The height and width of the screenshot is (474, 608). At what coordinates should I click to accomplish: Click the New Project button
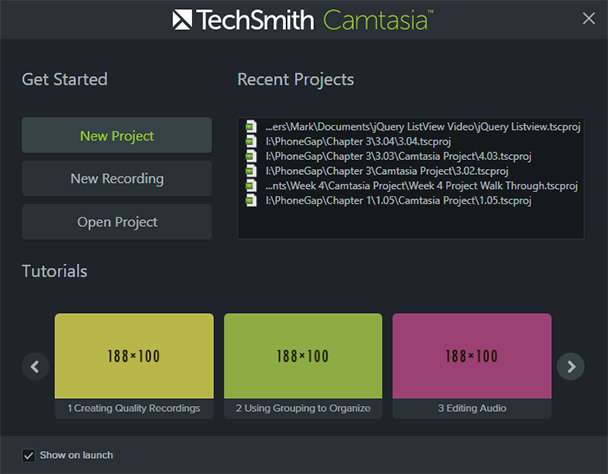116,135
